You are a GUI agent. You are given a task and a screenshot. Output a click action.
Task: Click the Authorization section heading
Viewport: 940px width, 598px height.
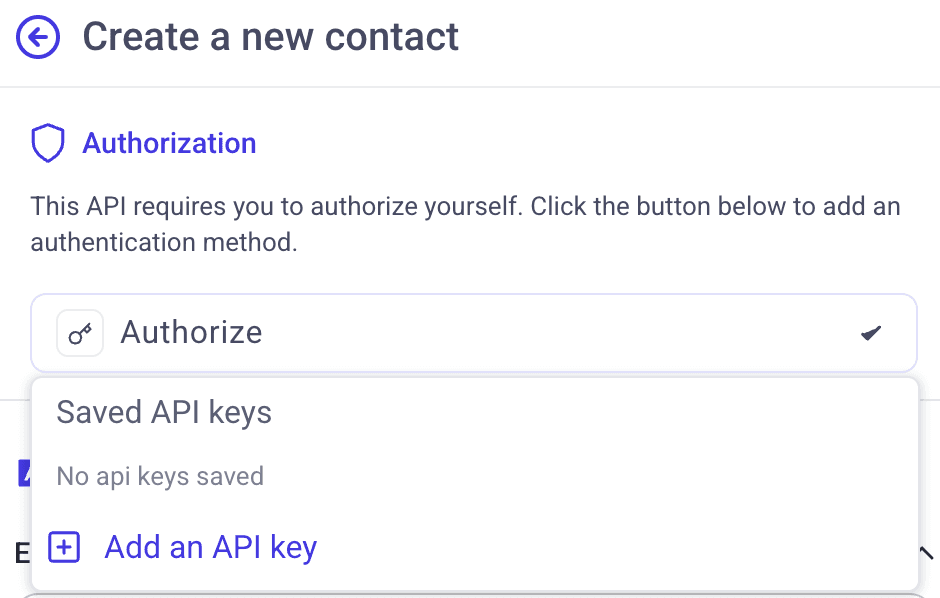pos(169,143)
